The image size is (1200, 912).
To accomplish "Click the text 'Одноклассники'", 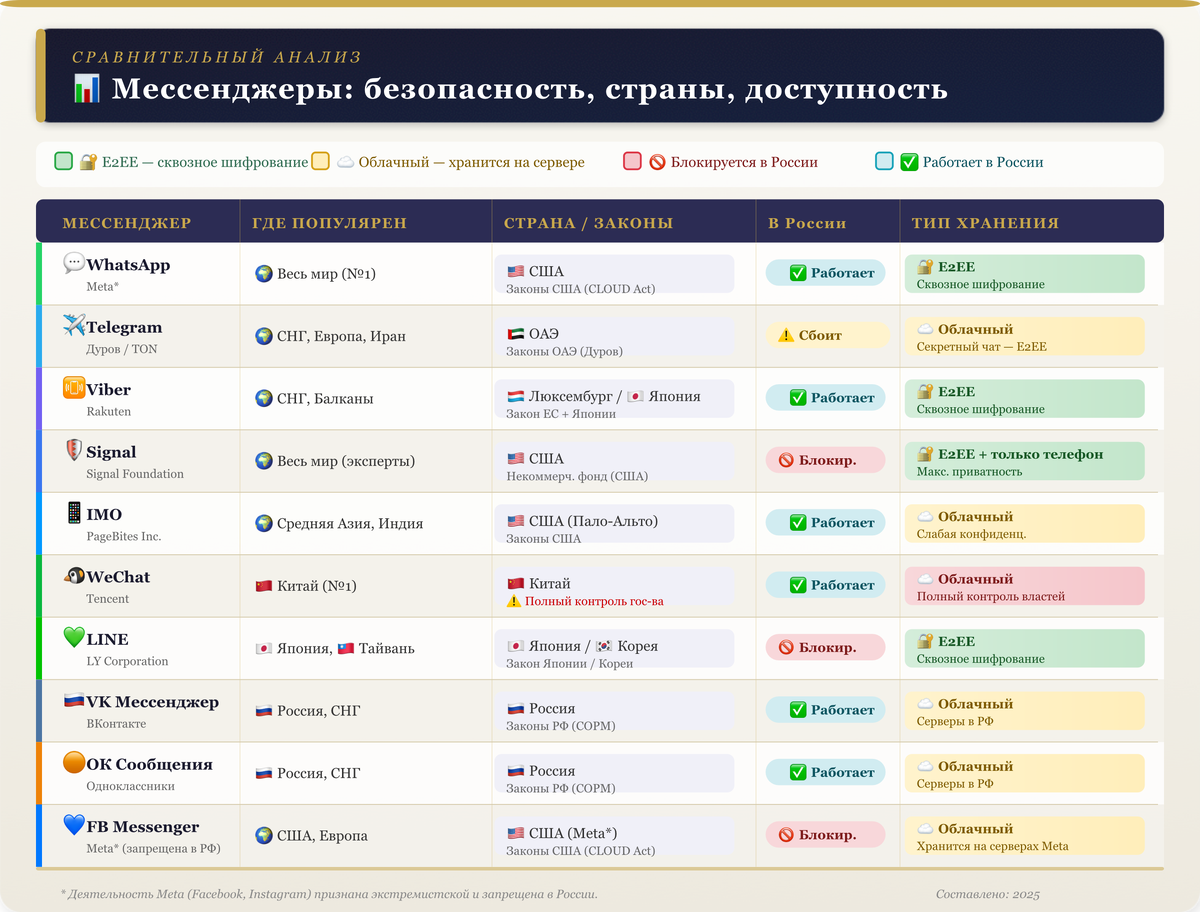I will [x=130, y=786].
